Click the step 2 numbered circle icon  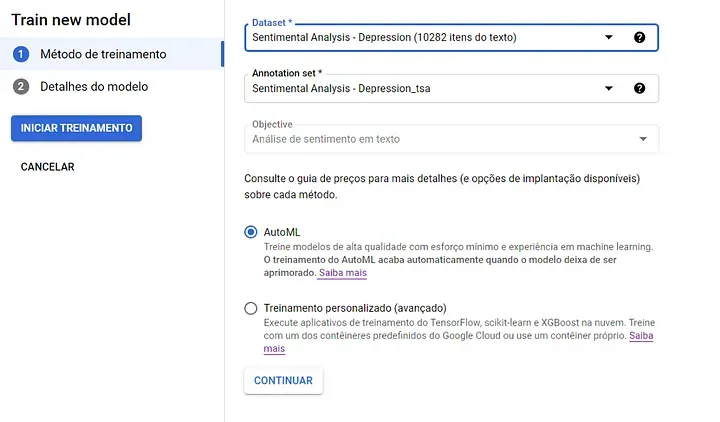pos(21,87)
